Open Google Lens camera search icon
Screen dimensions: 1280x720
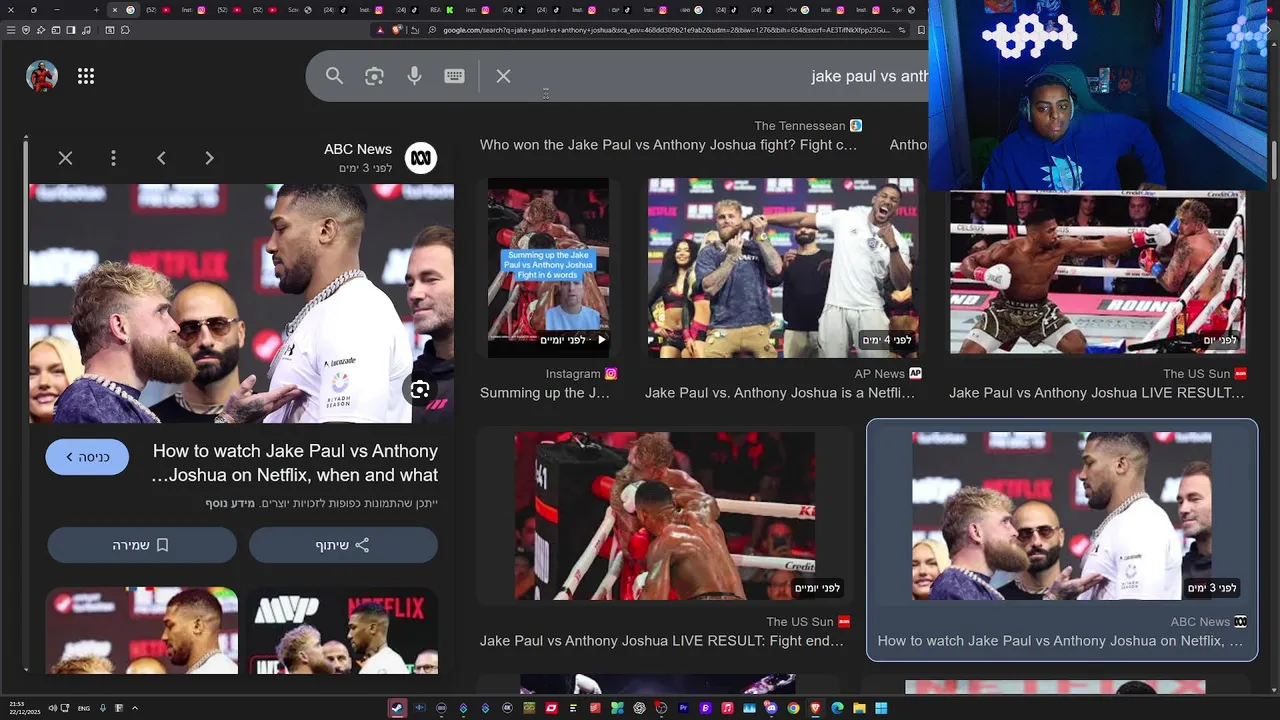click(374, 76)
